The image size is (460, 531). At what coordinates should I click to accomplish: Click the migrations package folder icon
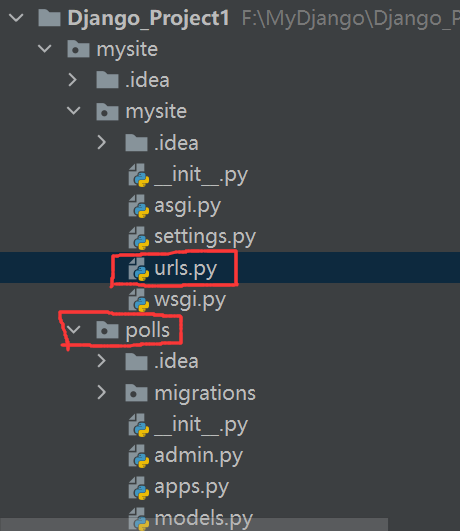[x=136, y=393]
